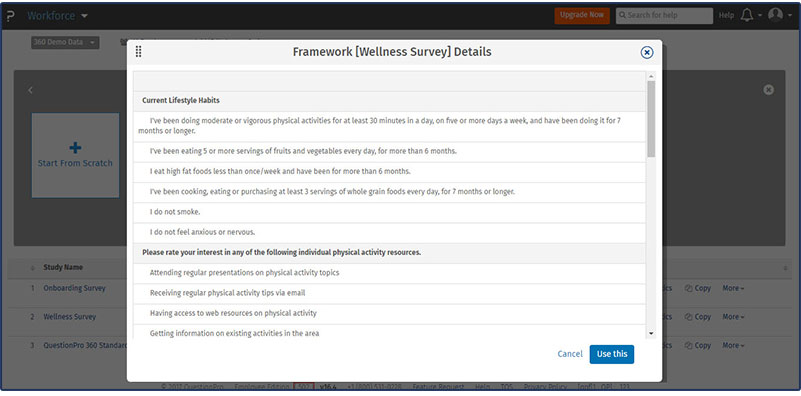The width and height of the screenshot is (801, 396).
Task: Click the back chevron in template panel
Action: (x=30, y=90)
